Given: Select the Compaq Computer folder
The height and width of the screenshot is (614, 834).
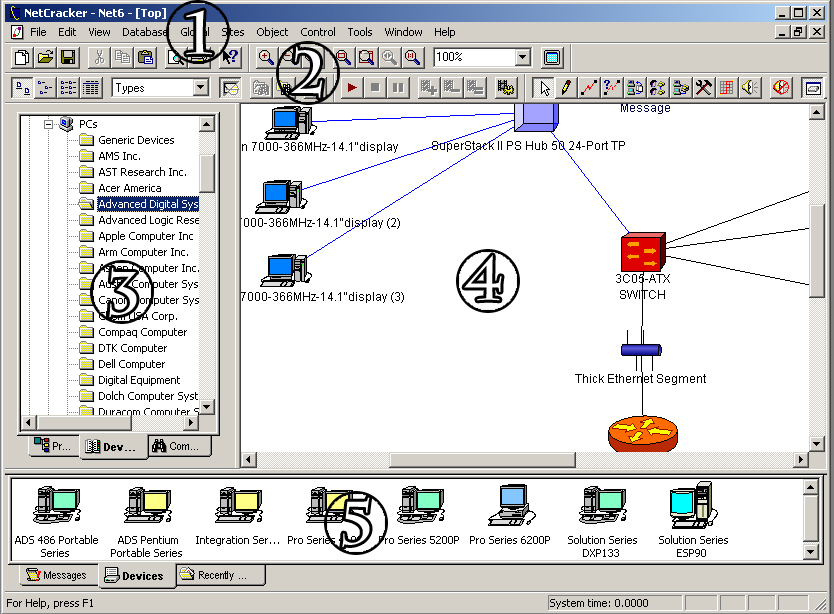Looking at the screenshot, I should 143,332.
